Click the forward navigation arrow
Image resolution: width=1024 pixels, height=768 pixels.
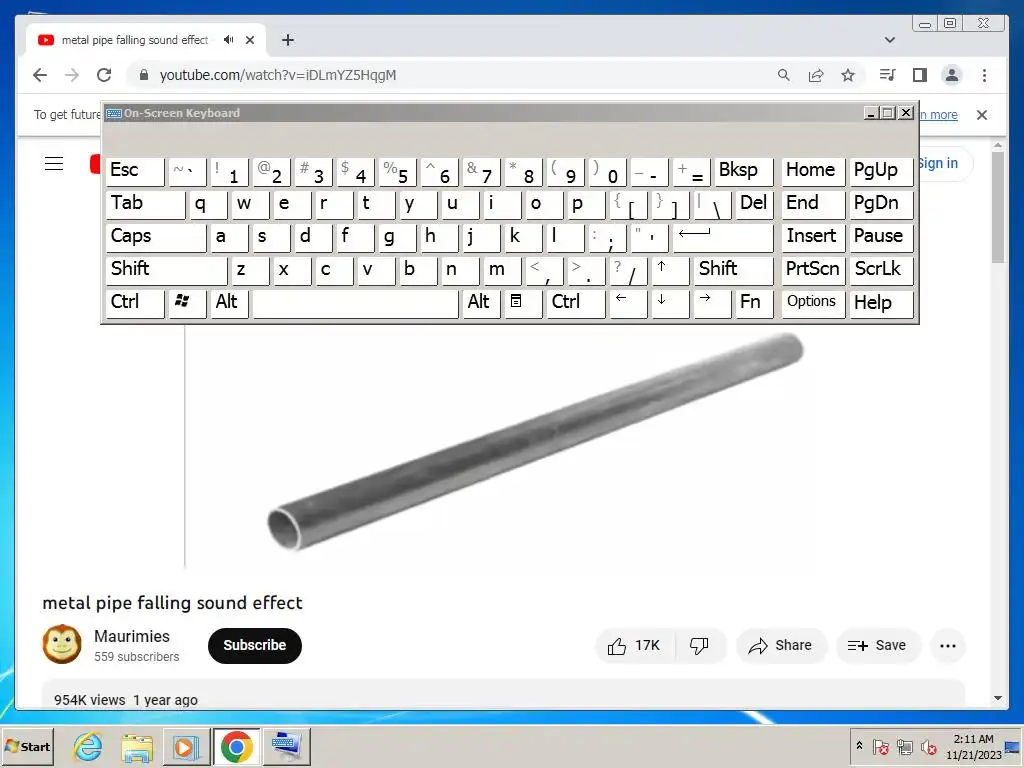point(72,75)
